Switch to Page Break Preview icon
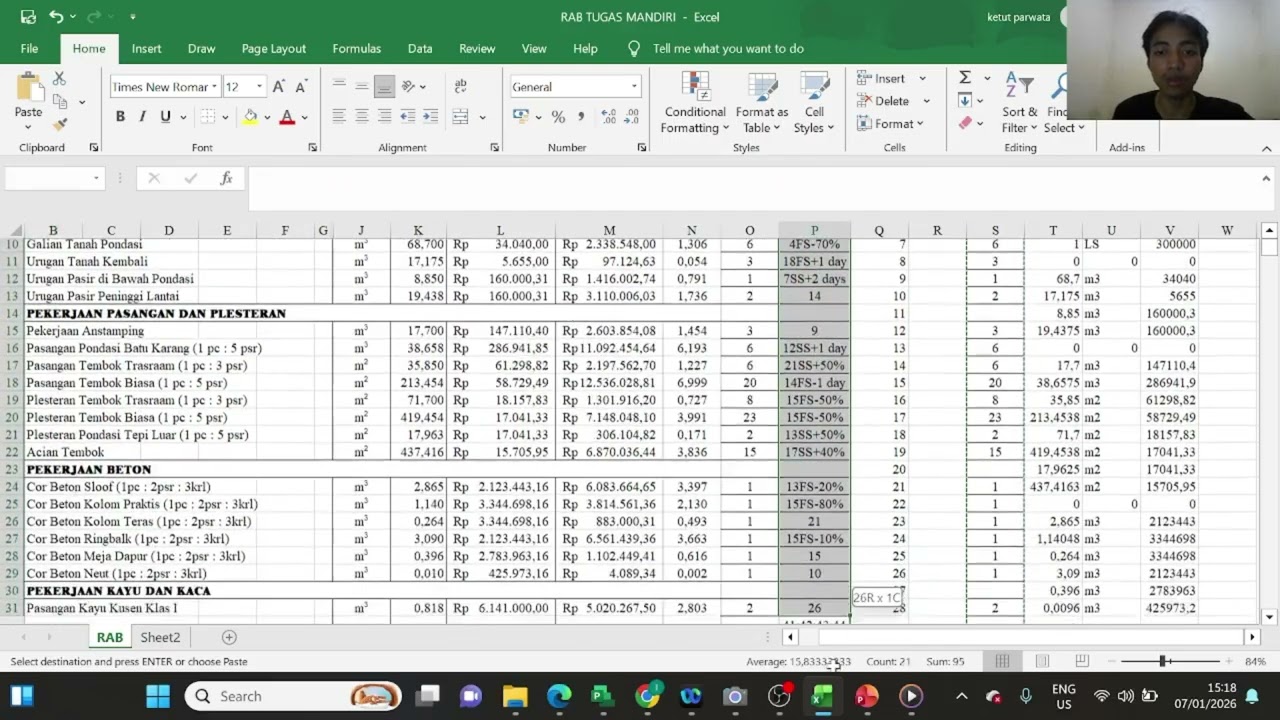The width and height of the screenshot is (1280, 720). 1082,661
